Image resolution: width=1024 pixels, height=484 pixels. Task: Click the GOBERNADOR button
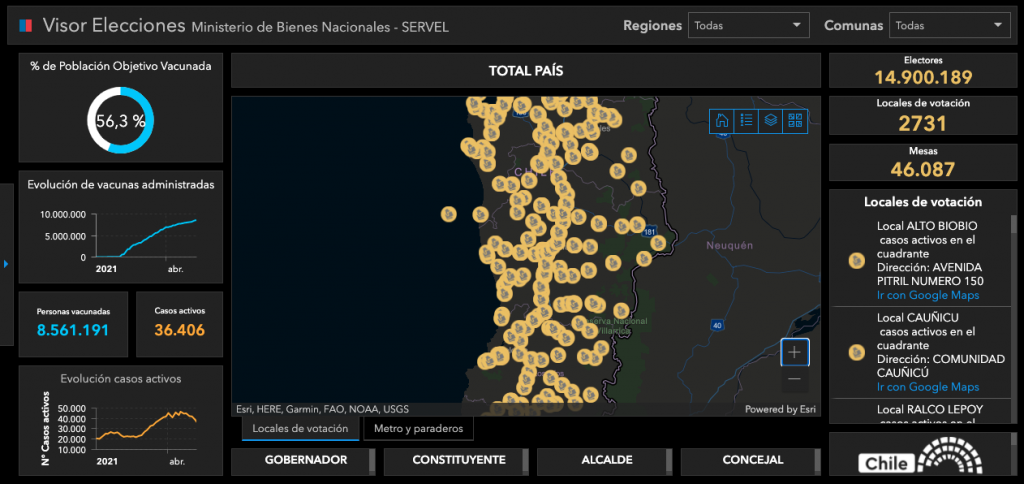[x=305, y=461]
